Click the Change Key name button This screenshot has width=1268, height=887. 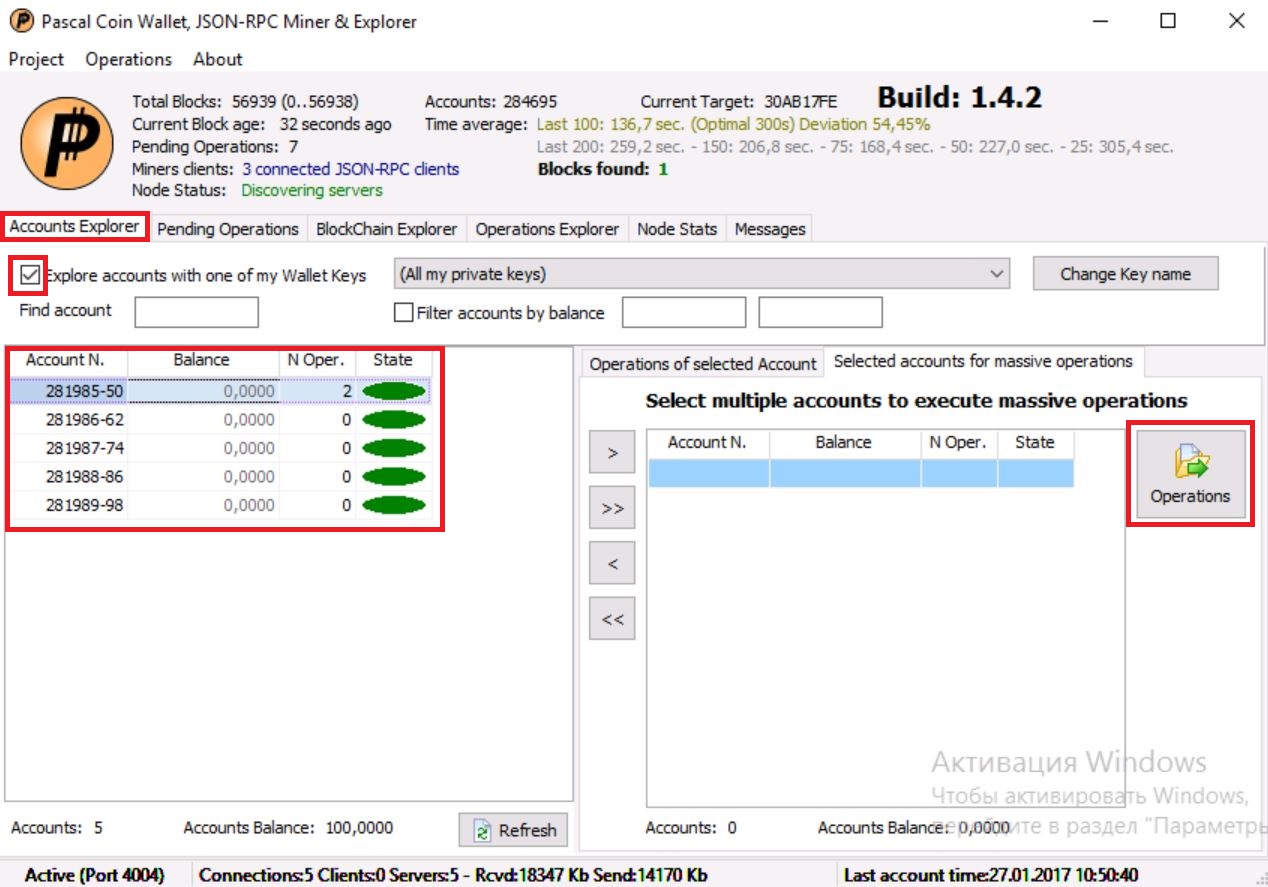tap(1126, 274)
